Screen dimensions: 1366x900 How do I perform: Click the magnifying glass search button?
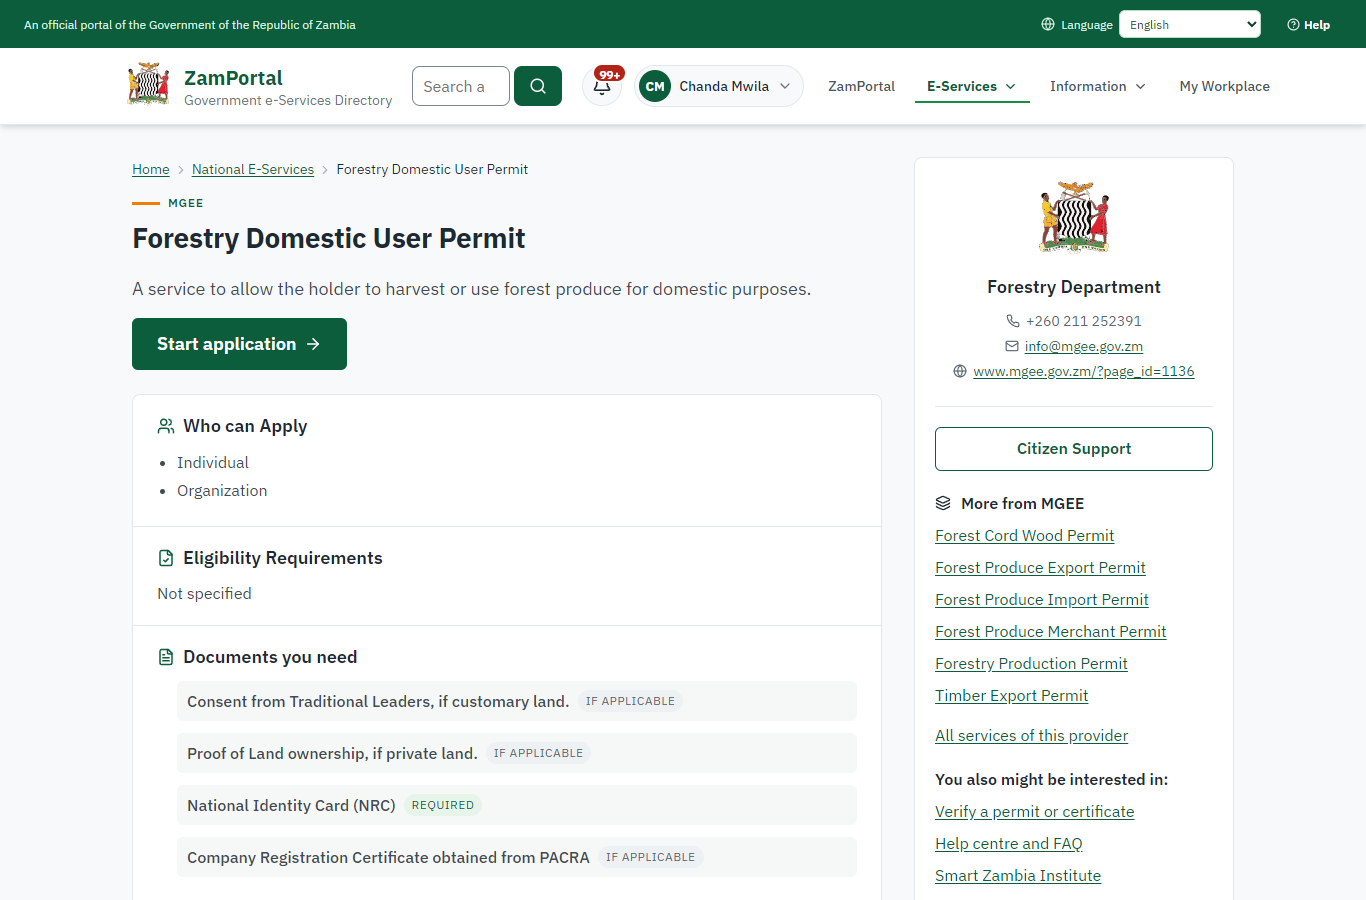538,86
